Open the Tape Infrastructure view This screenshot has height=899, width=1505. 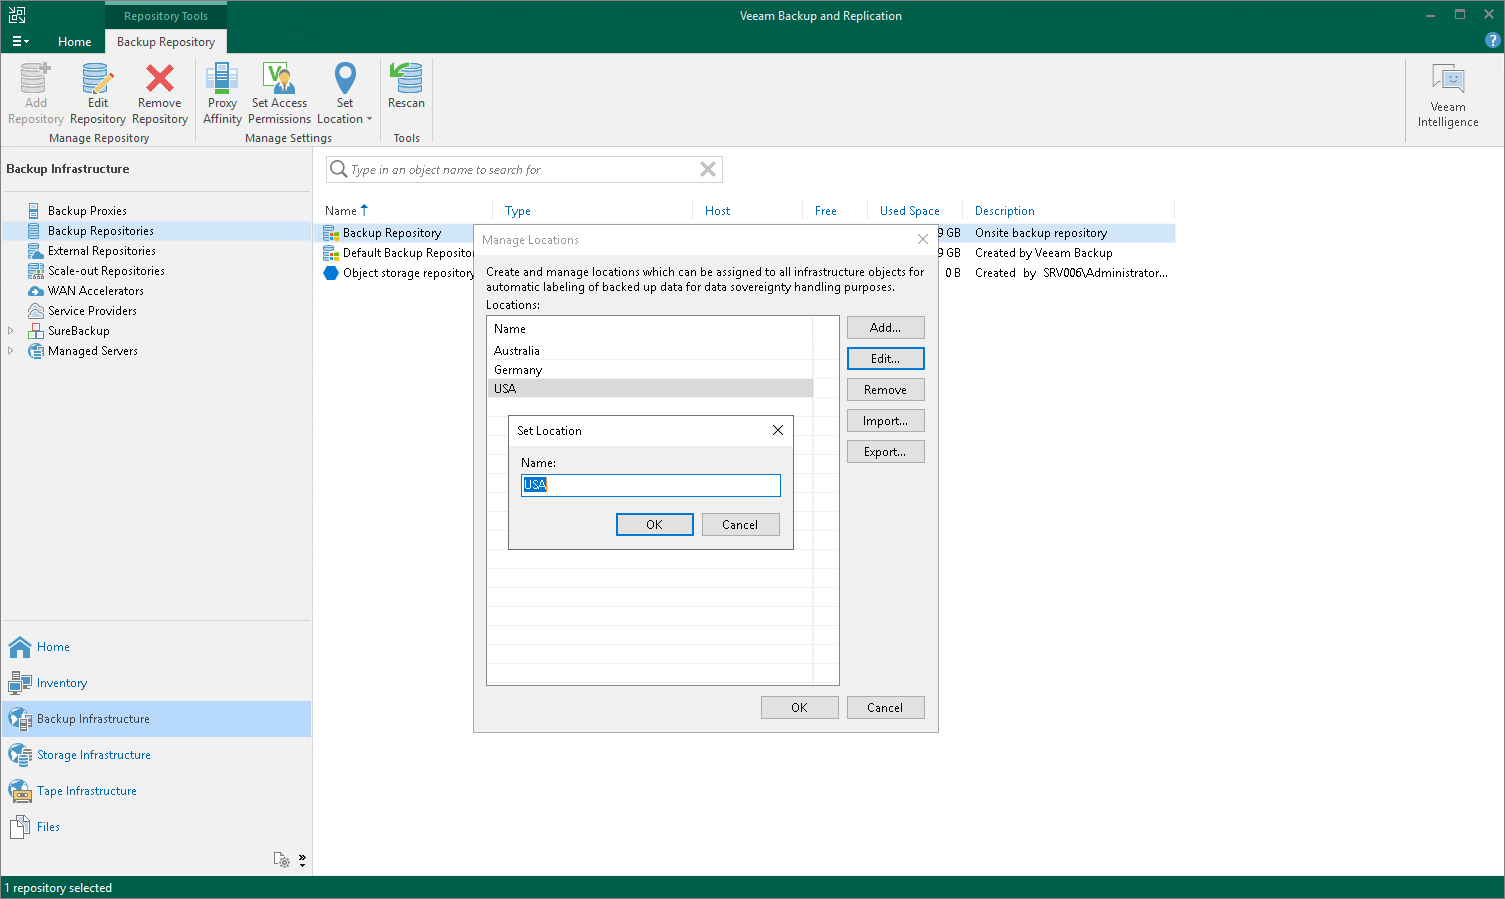(x=87, y=791)
